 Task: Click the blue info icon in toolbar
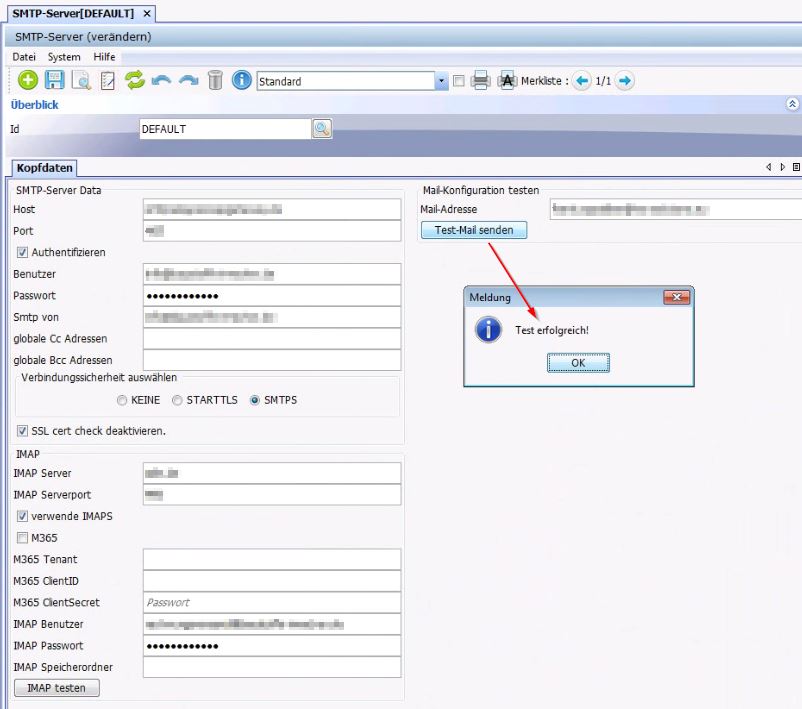[241, 81]
